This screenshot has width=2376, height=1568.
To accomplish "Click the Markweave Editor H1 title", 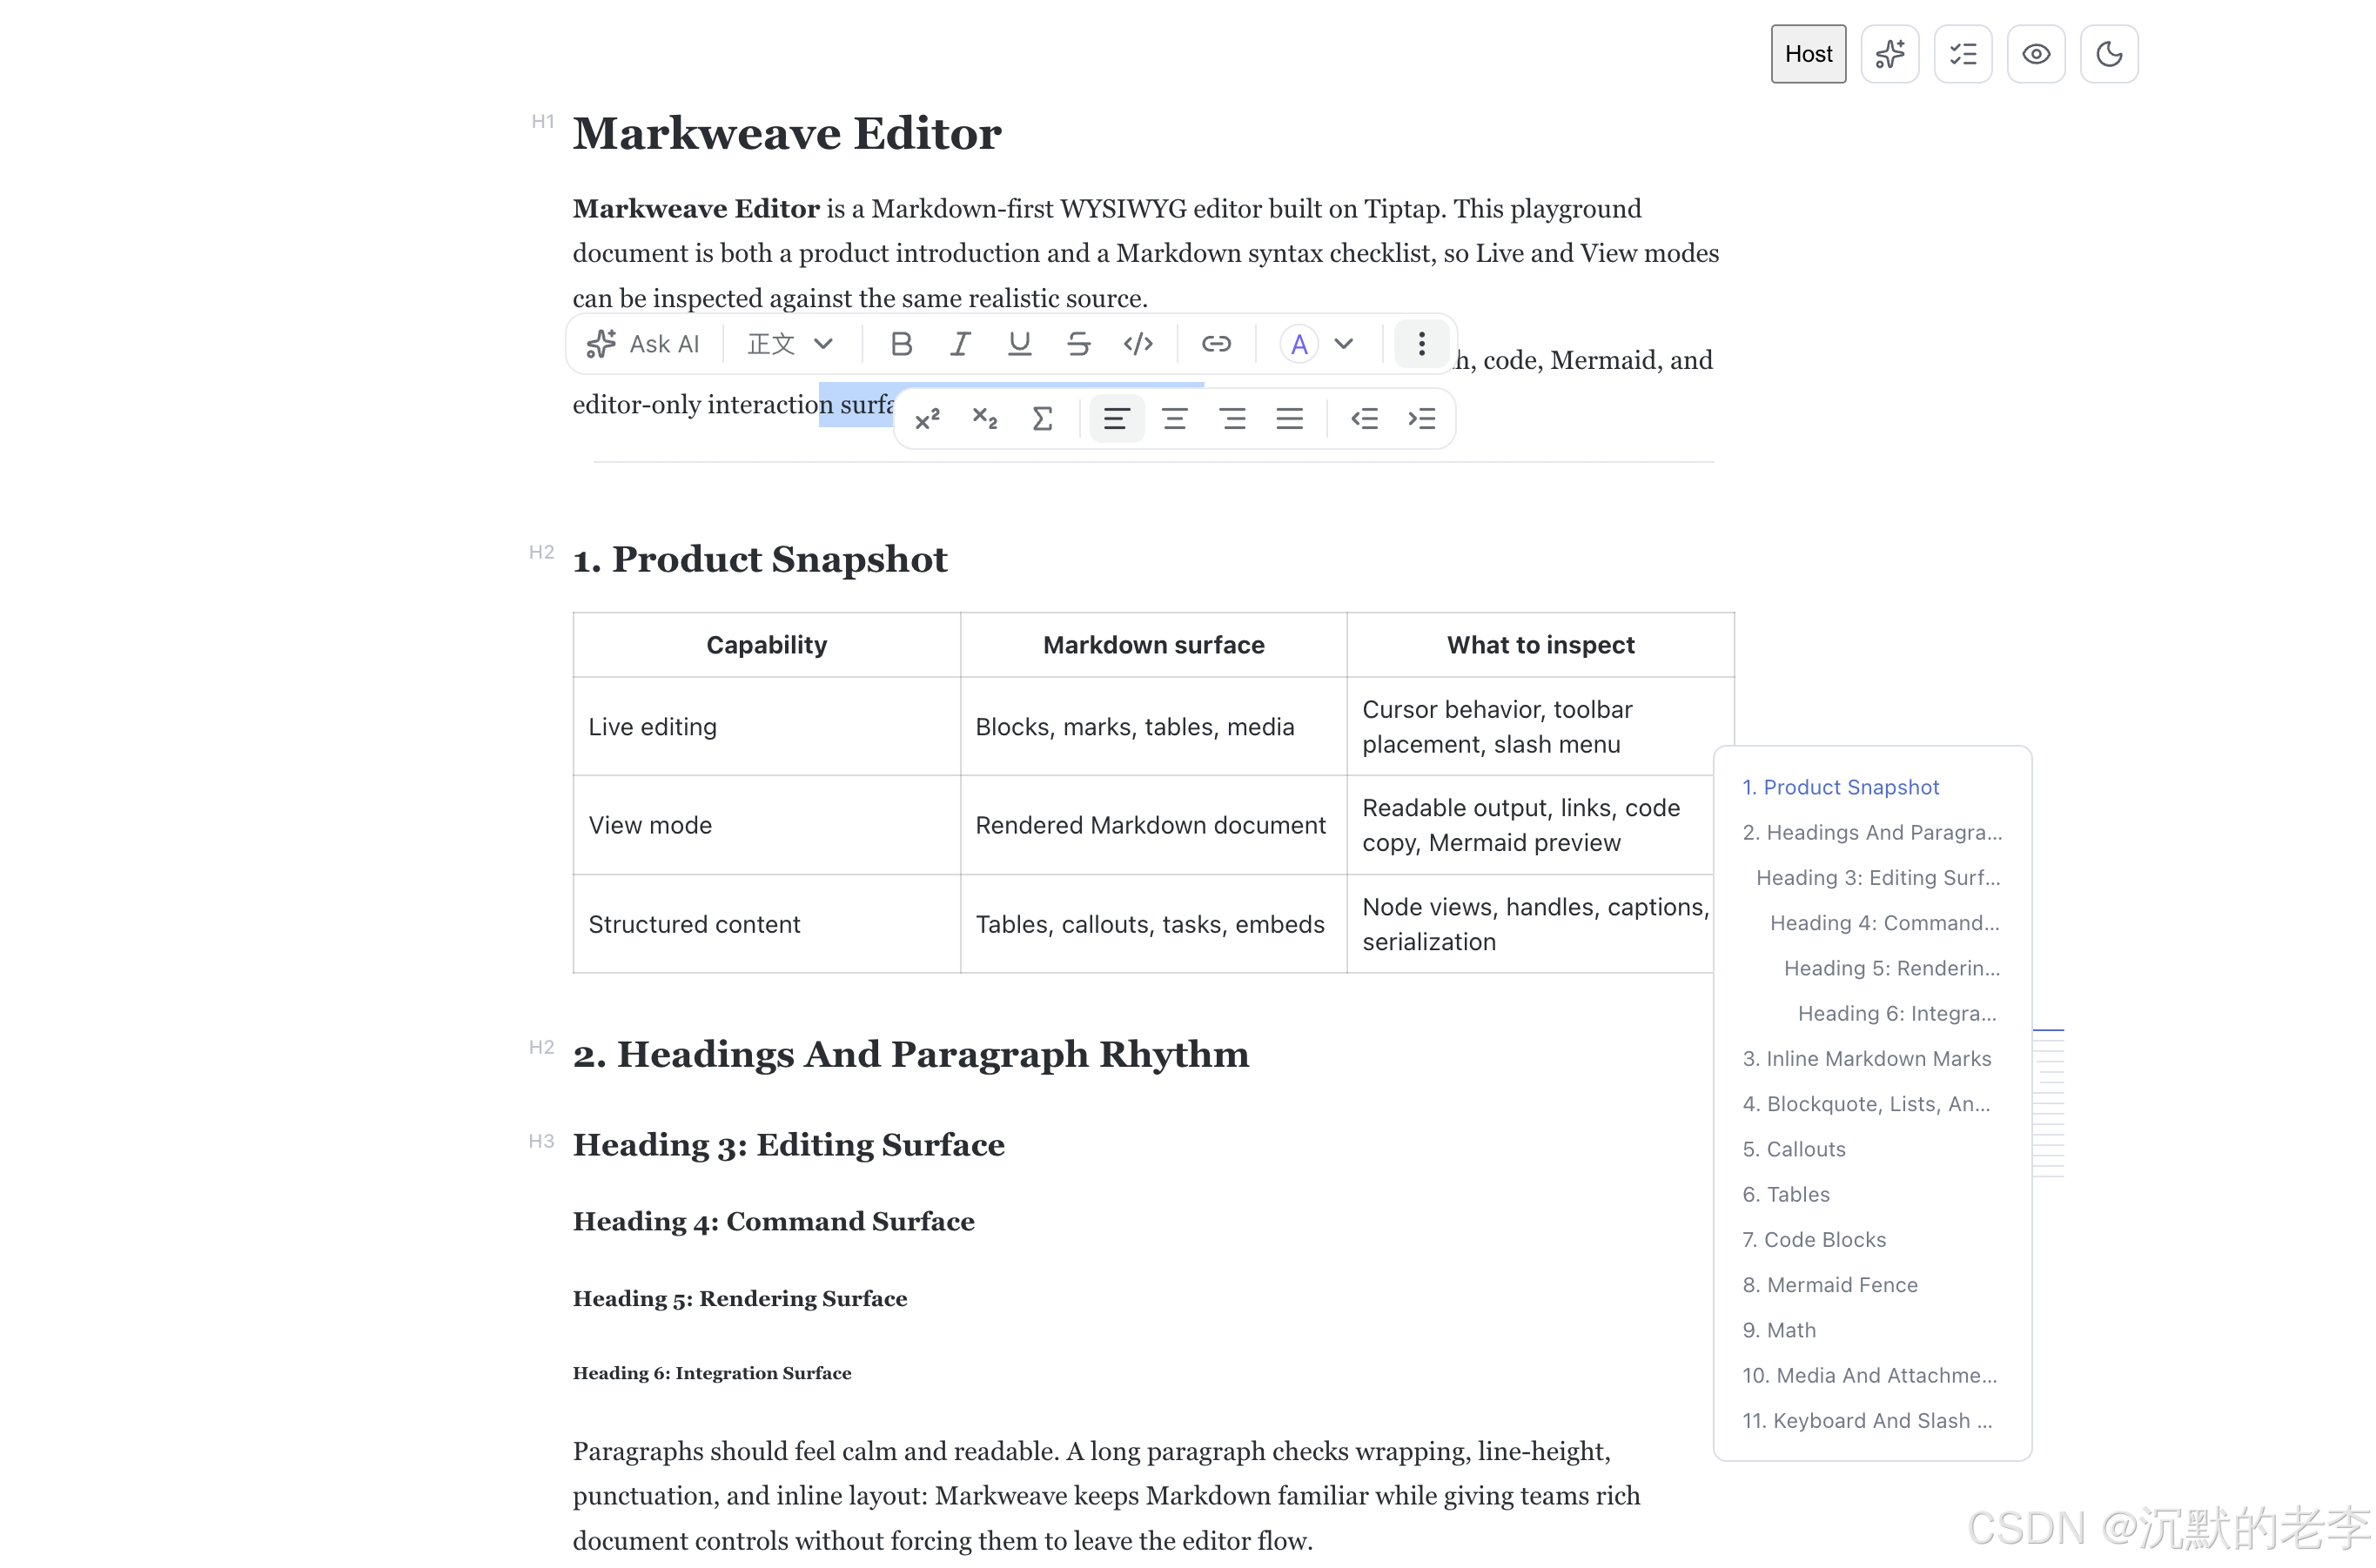I will pos(787,134).
